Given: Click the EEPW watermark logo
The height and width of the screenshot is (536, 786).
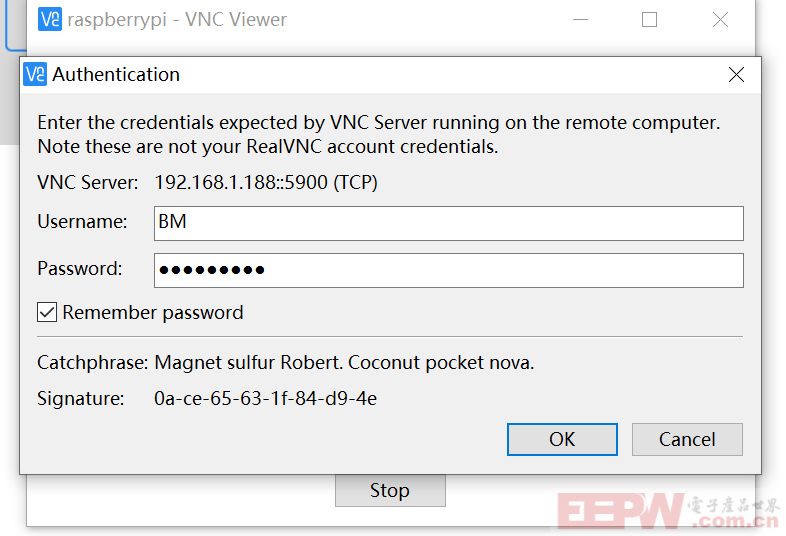Looking at the screenshot, I should click(x=621, y=511).
